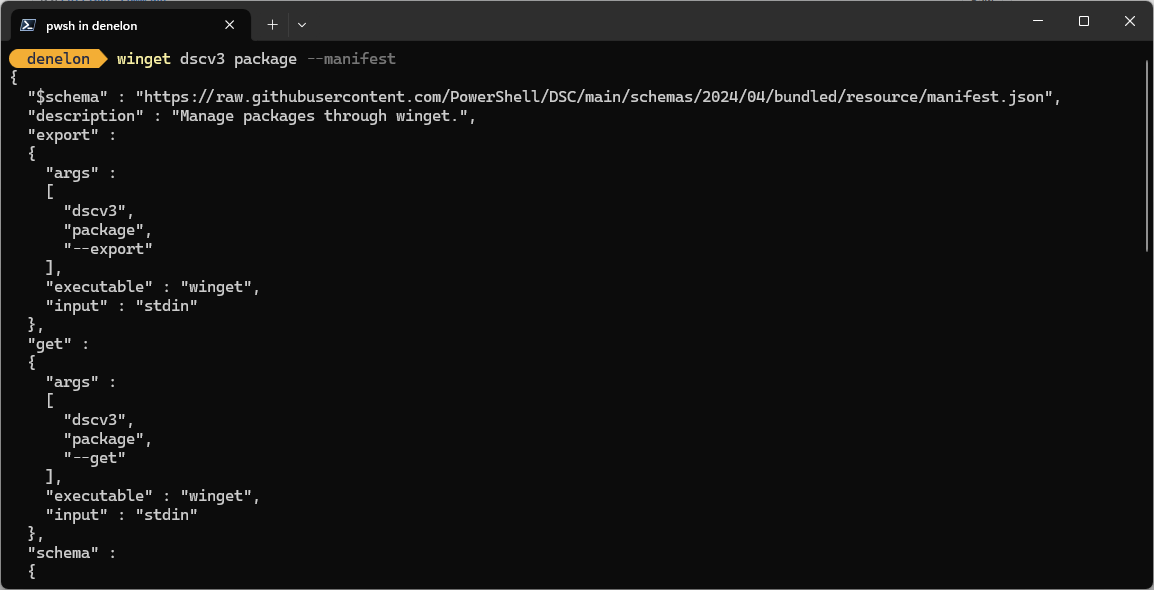This screenshot has height=590, width=1154.
Task: Click the vertical scrollbar thumb
Action: (x=1148, y=154)
